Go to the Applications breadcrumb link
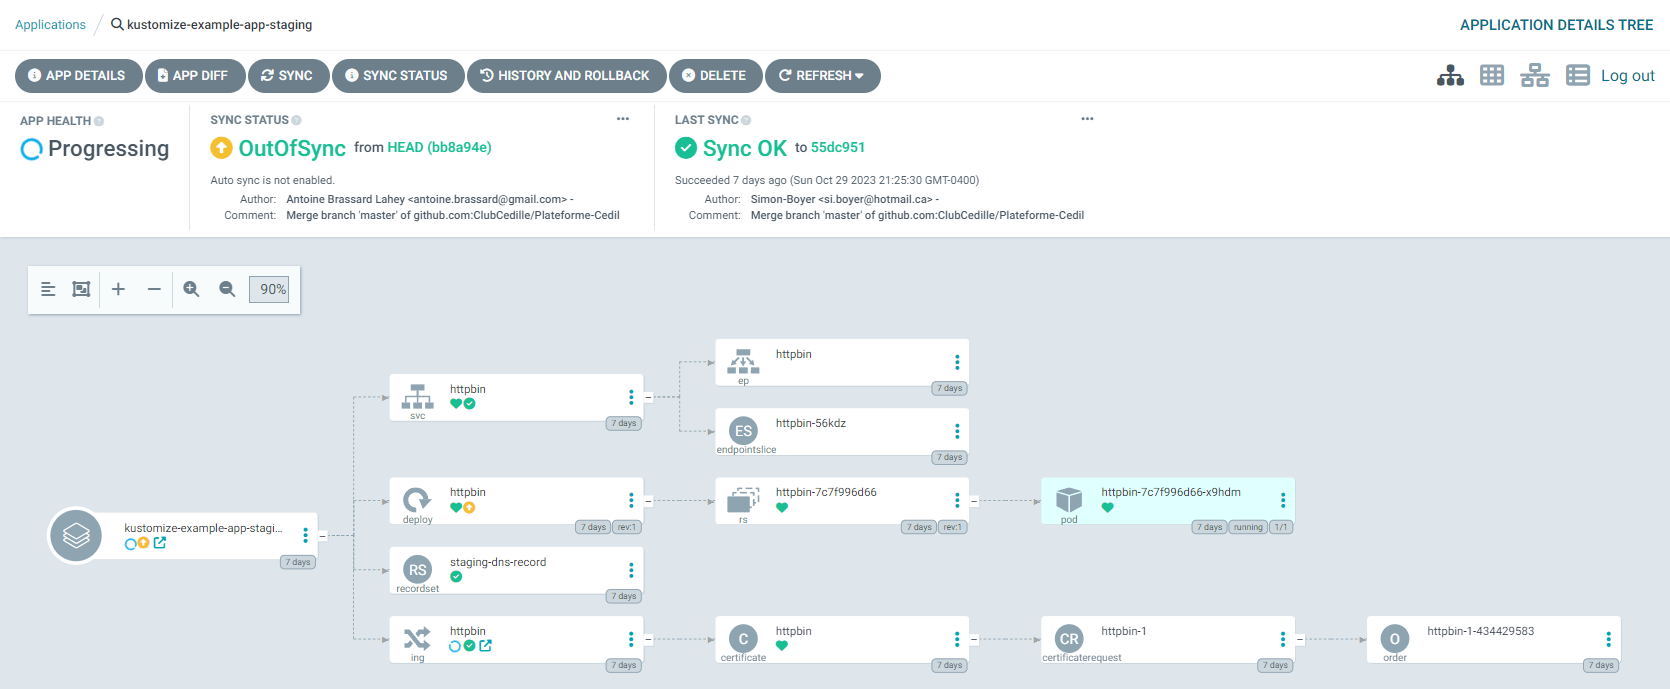The image size is (1670, 689). (x=50, y=25)
